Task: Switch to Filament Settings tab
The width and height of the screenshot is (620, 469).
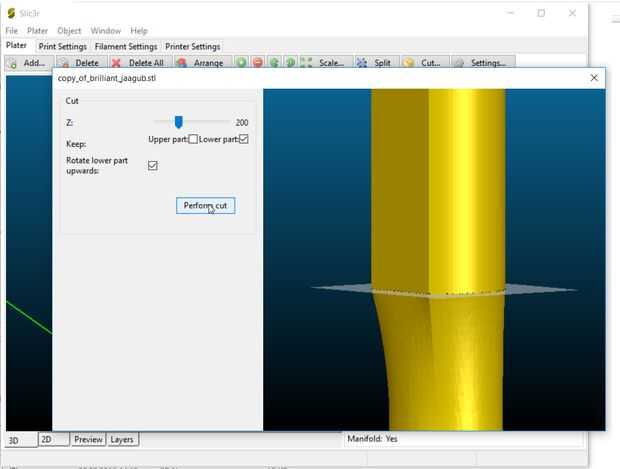Action: [126, 46]
